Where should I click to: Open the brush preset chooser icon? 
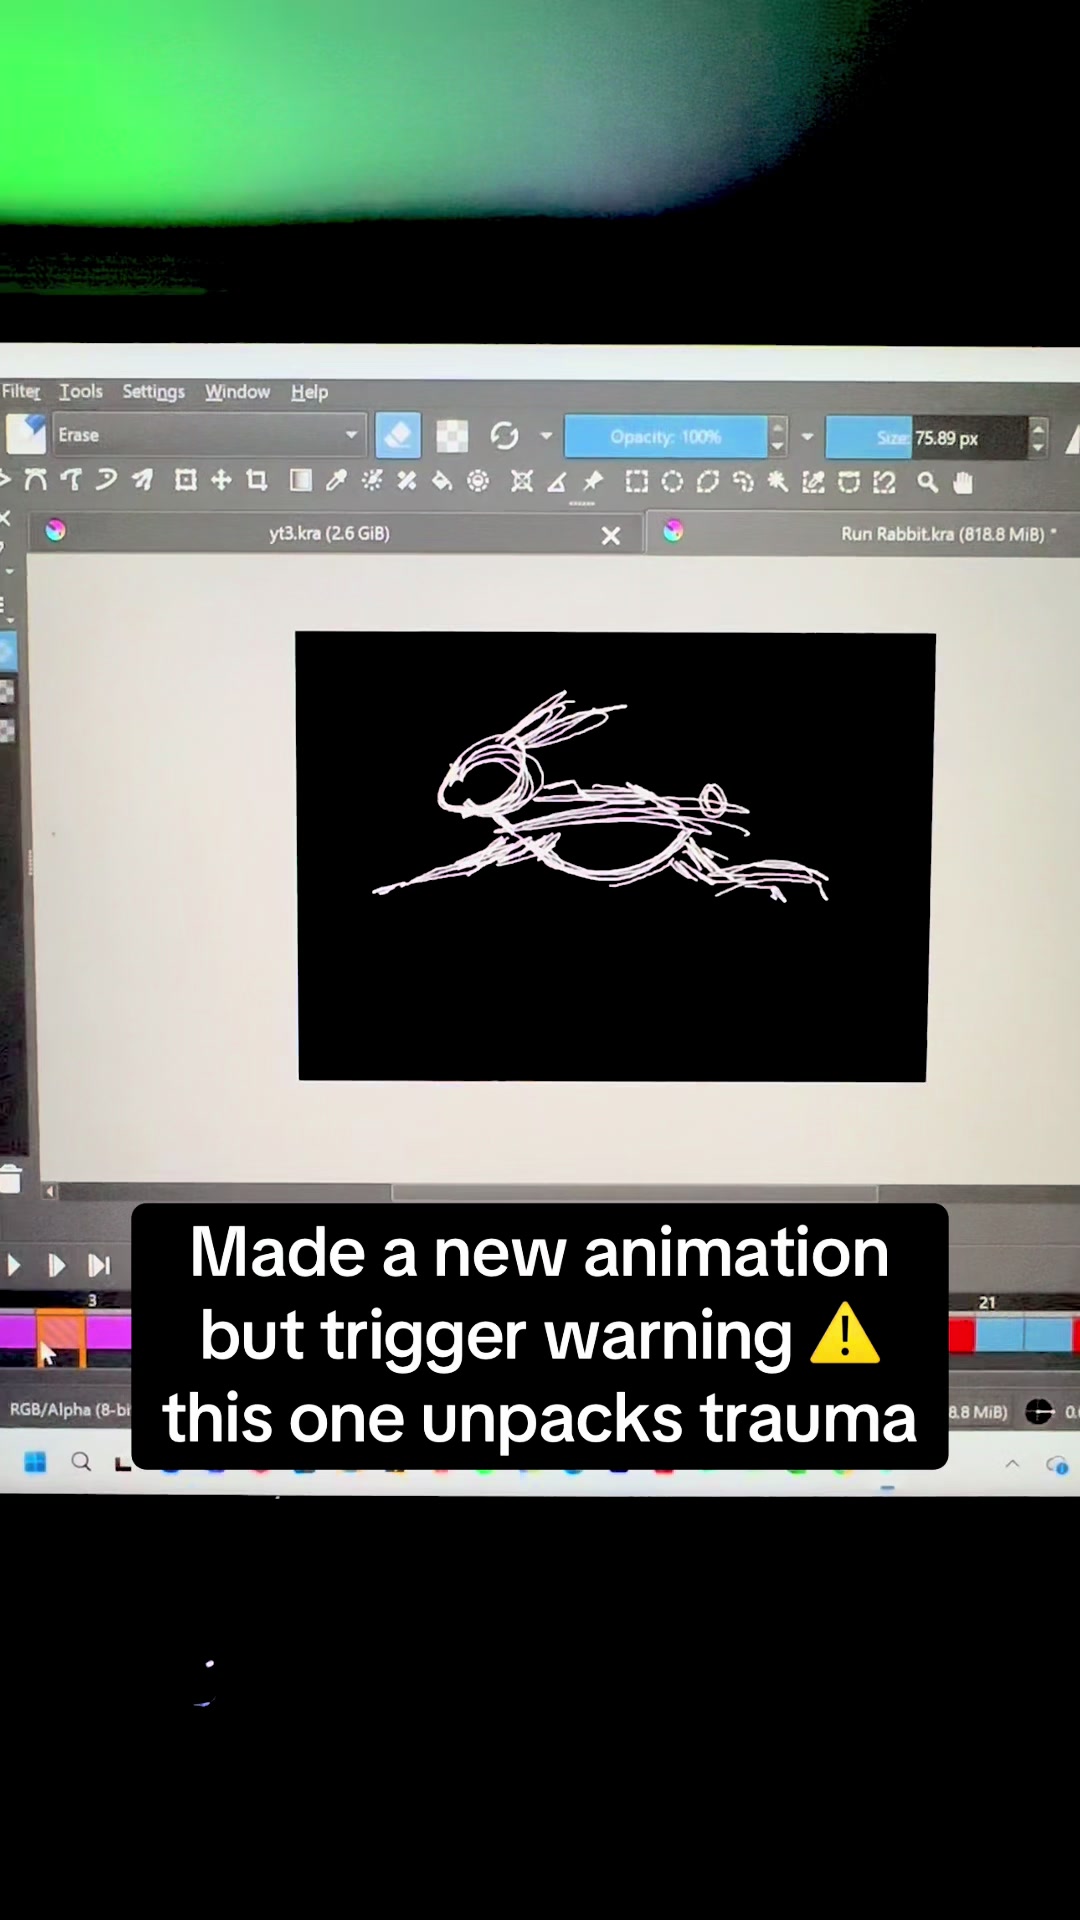26,433
